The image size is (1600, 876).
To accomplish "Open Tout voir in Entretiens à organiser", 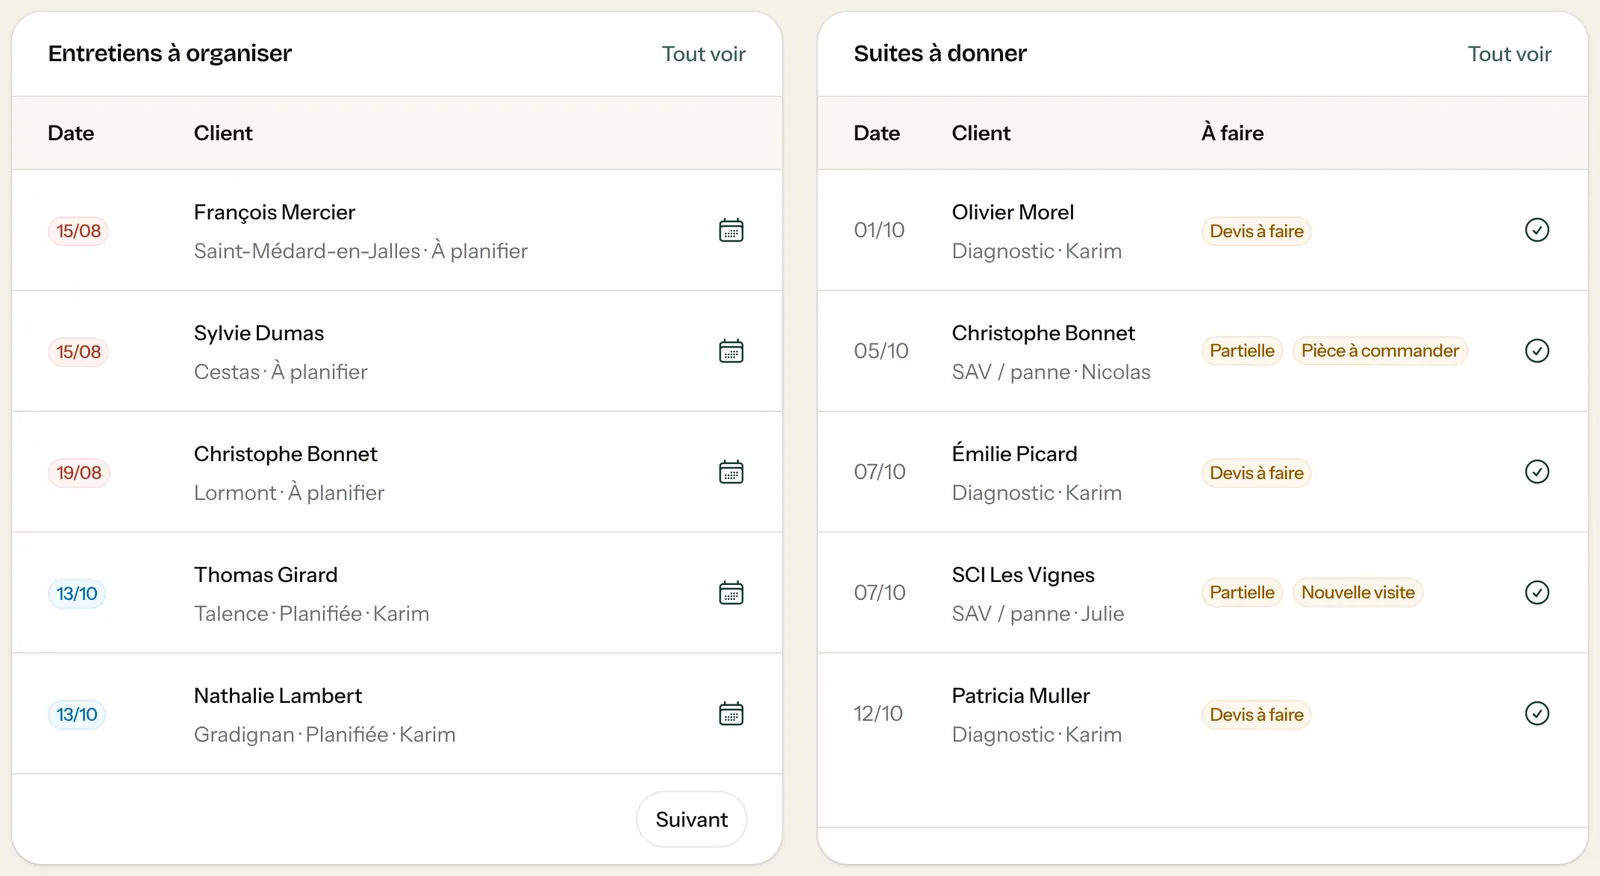I will pos(703,54).
